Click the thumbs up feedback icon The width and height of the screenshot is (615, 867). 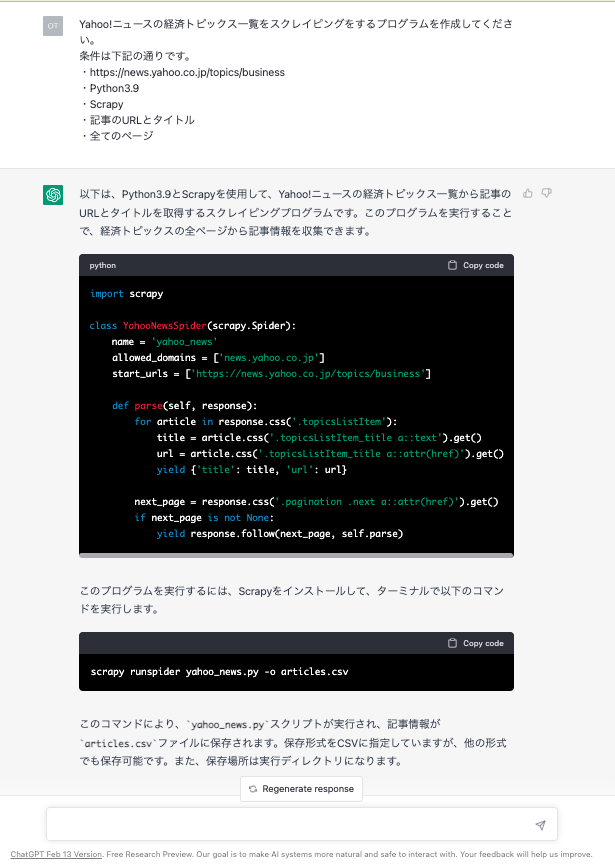click(528, 193)
